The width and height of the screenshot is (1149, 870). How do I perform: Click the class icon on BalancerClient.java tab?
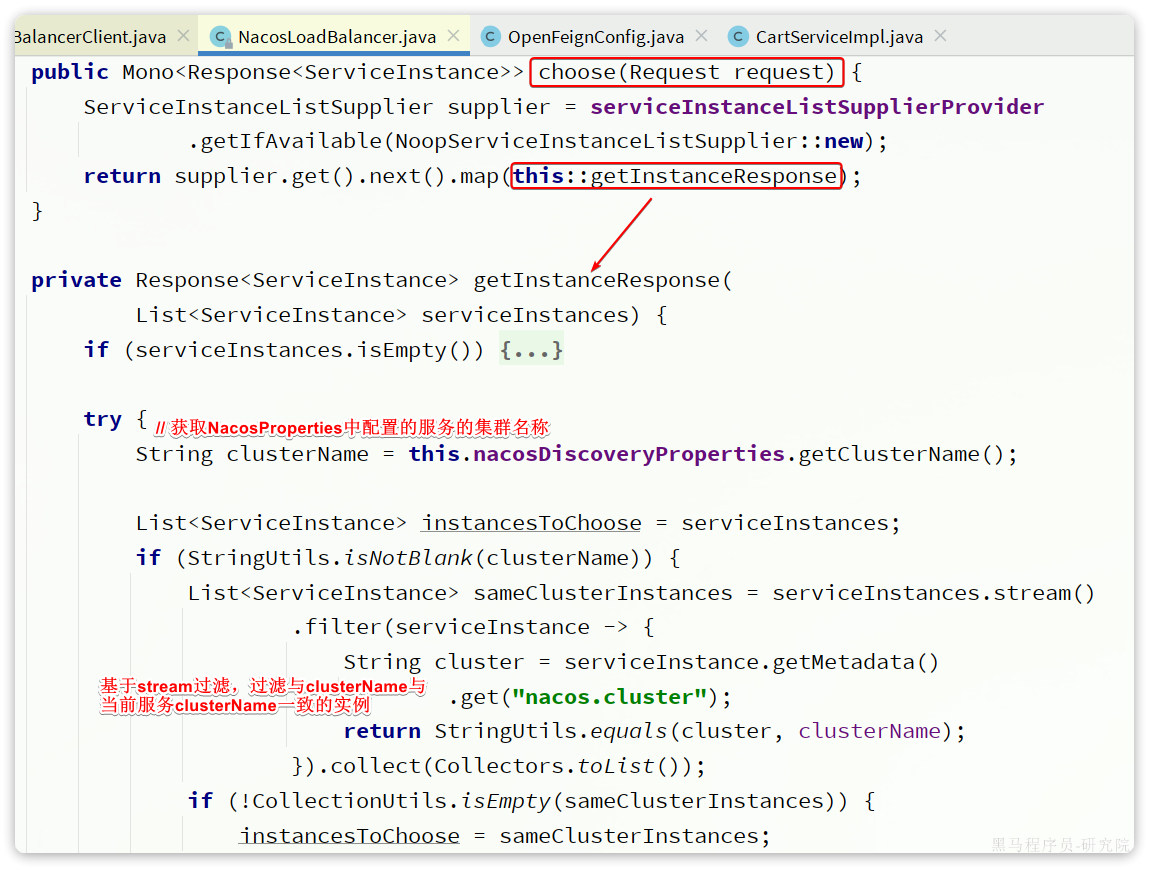tap(10, 36)
